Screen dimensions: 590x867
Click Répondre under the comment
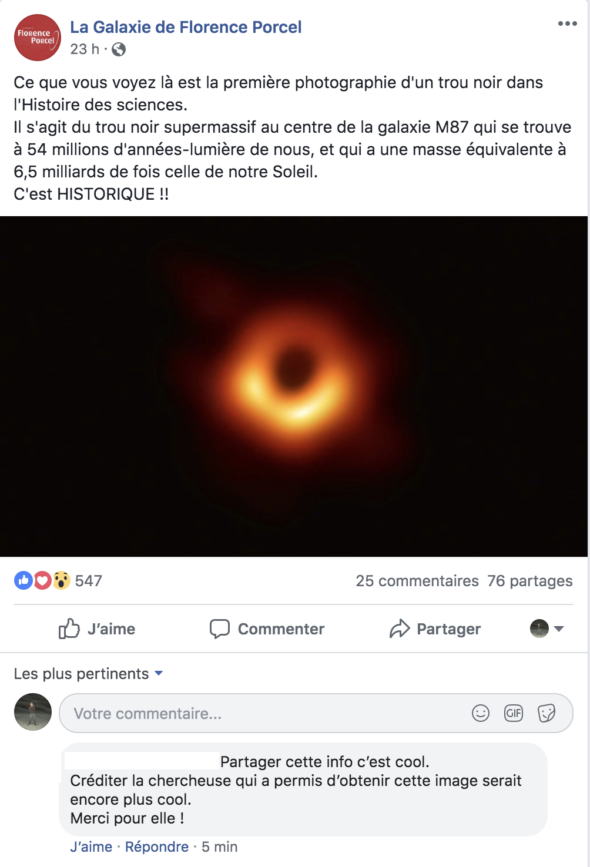156,847
